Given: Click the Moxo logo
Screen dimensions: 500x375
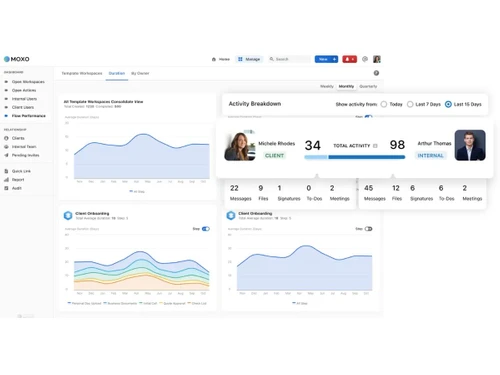Looking at the screenshot, I should 17,59.
